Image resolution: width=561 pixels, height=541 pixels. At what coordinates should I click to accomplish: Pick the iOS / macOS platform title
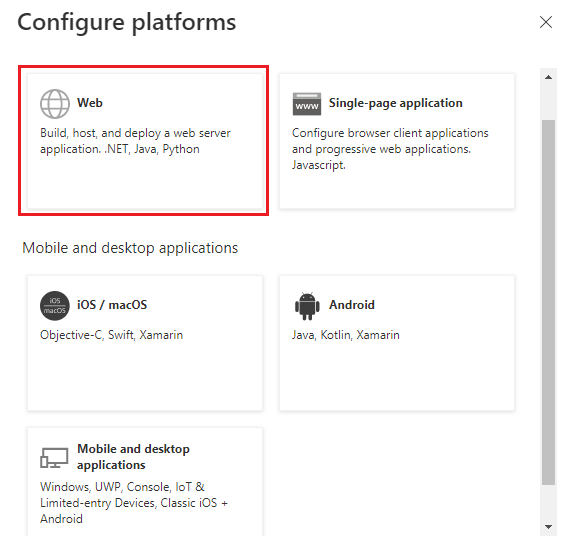tap(112, 305)
